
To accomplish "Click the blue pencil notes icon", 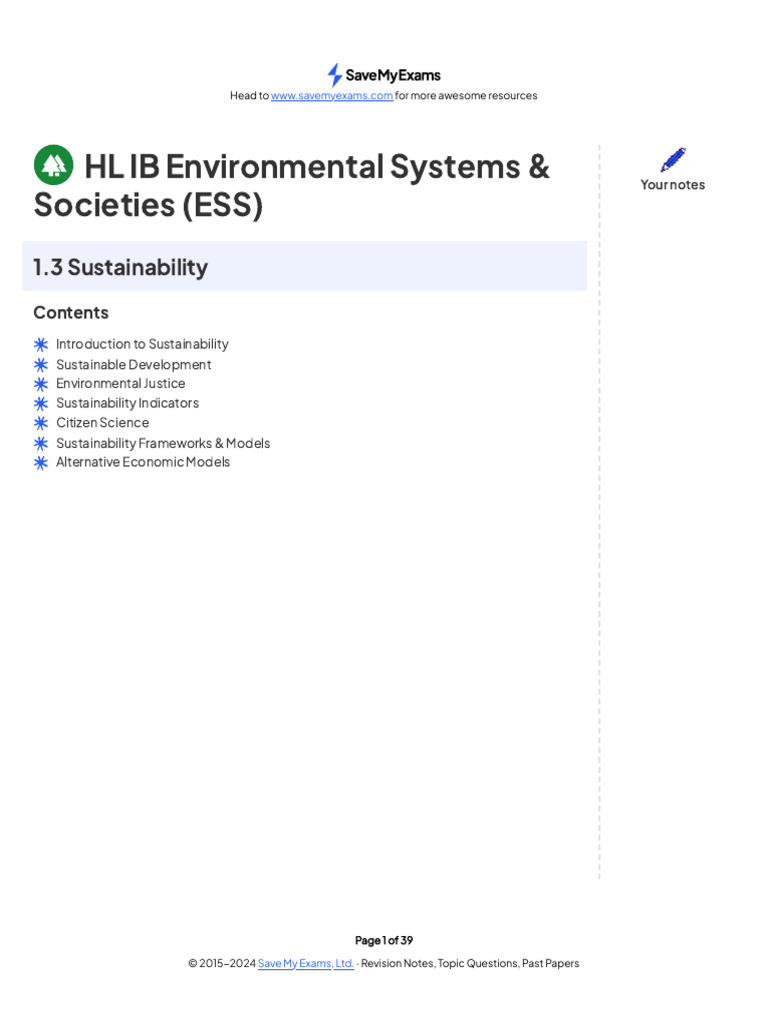I will point(673,160).
